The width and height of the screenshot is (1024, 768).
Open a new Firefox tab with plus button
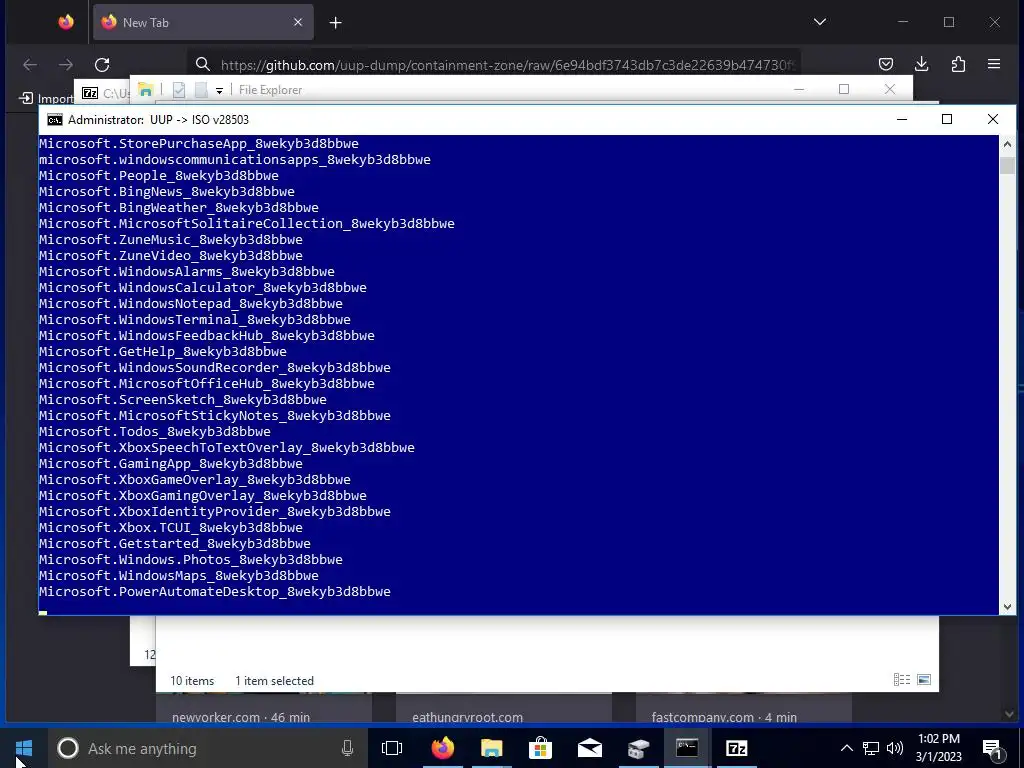[336, 23]
